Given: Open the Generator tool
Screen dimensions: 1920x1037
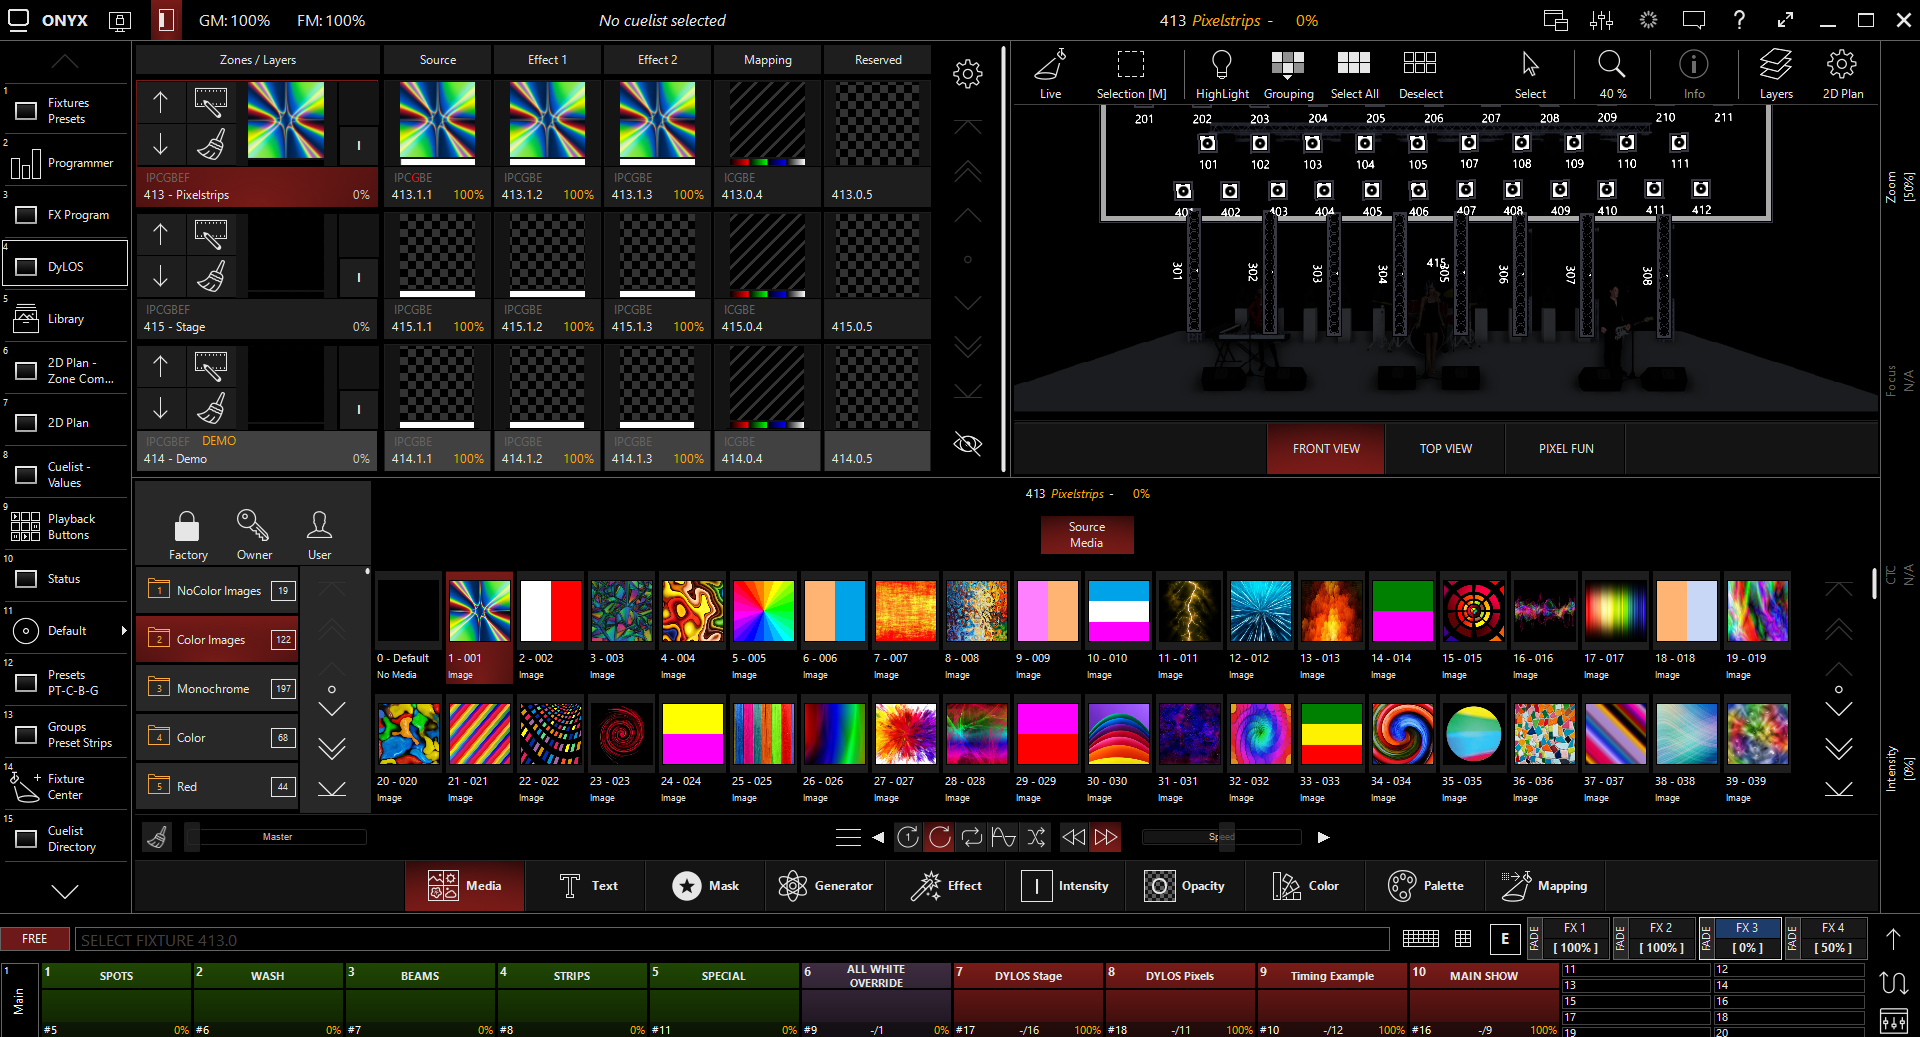Looking at the screenshot, I should (x=826, y=886).
